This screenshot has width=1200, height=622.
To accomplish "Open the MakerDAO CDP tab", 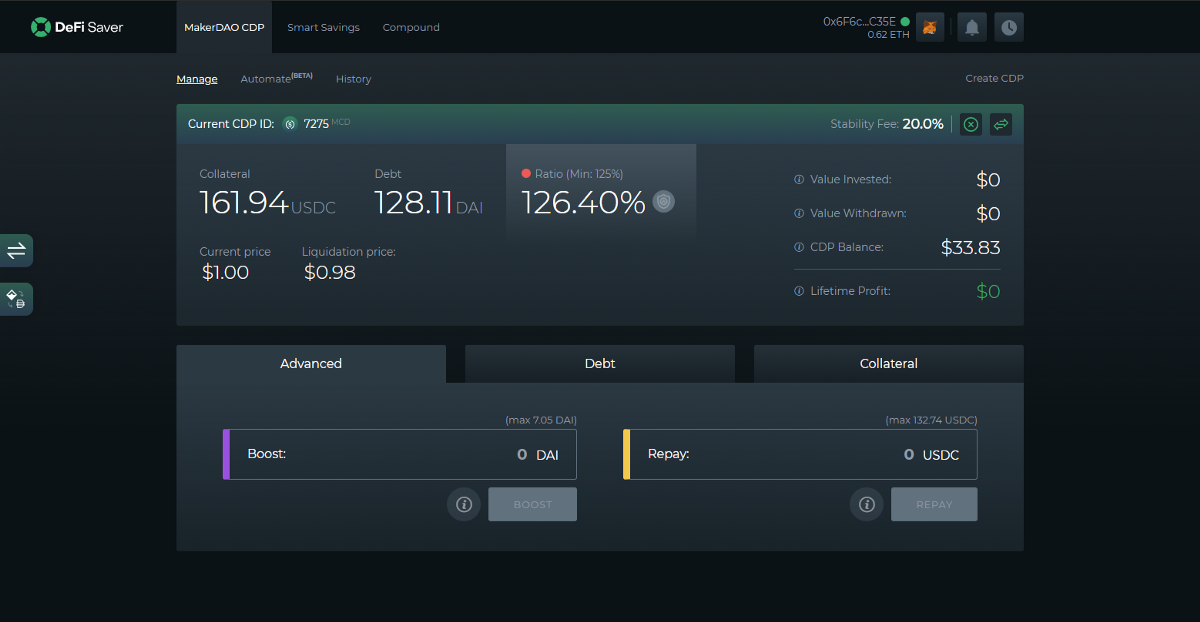I will [224, 27].
